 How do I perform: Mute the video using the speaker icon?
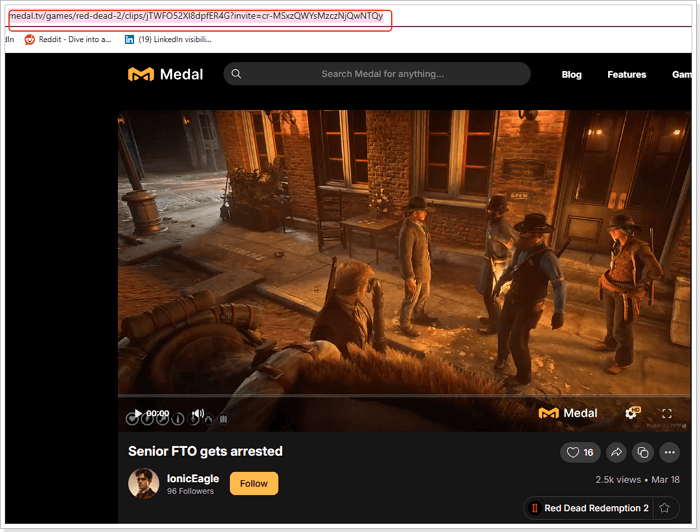tap(198, 413)
